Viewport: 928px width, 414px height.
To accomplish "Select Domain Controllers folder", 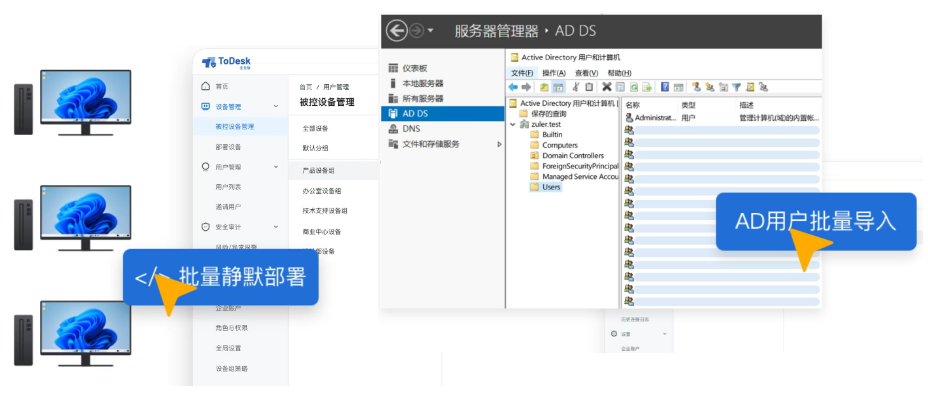I will pos(571,155).
